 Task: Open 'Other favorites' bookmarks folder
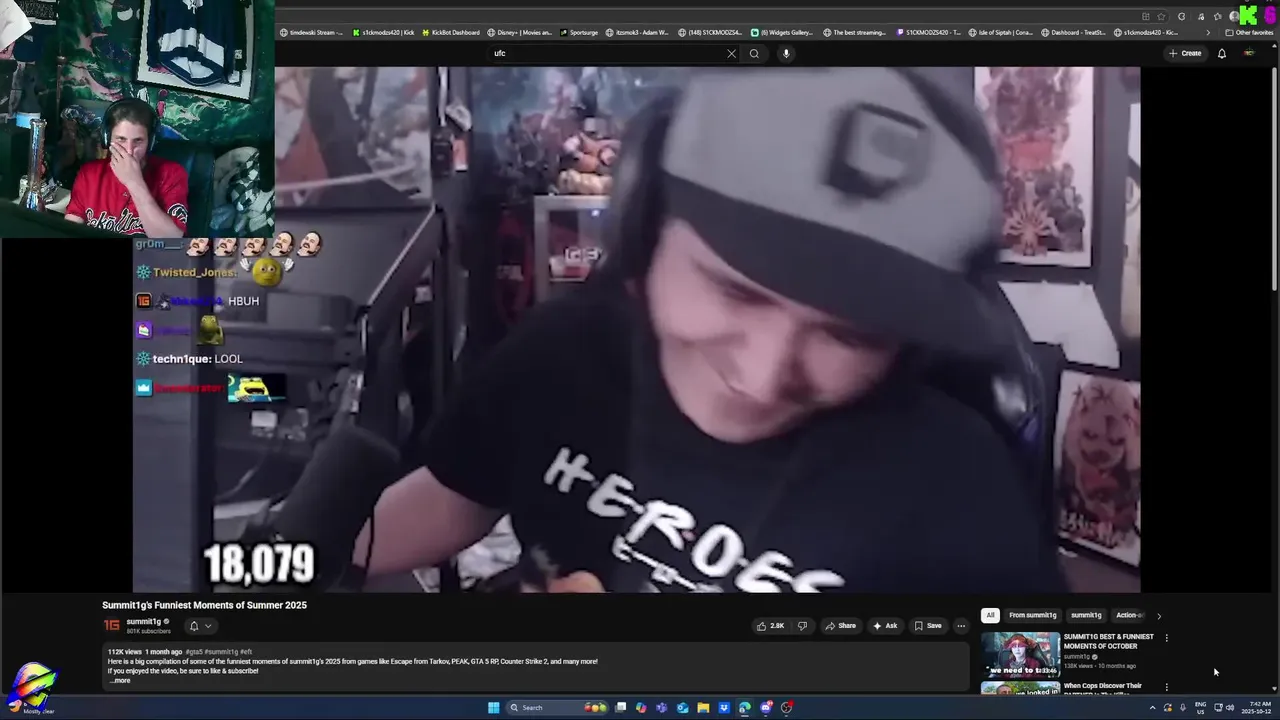1249,32
